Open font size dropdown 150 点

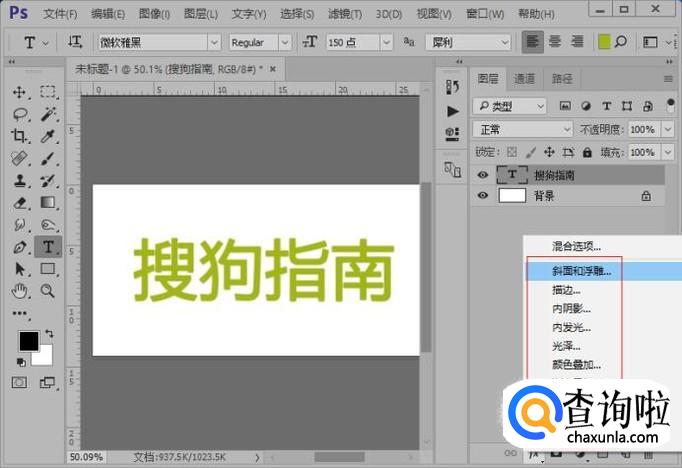(386, 42)
